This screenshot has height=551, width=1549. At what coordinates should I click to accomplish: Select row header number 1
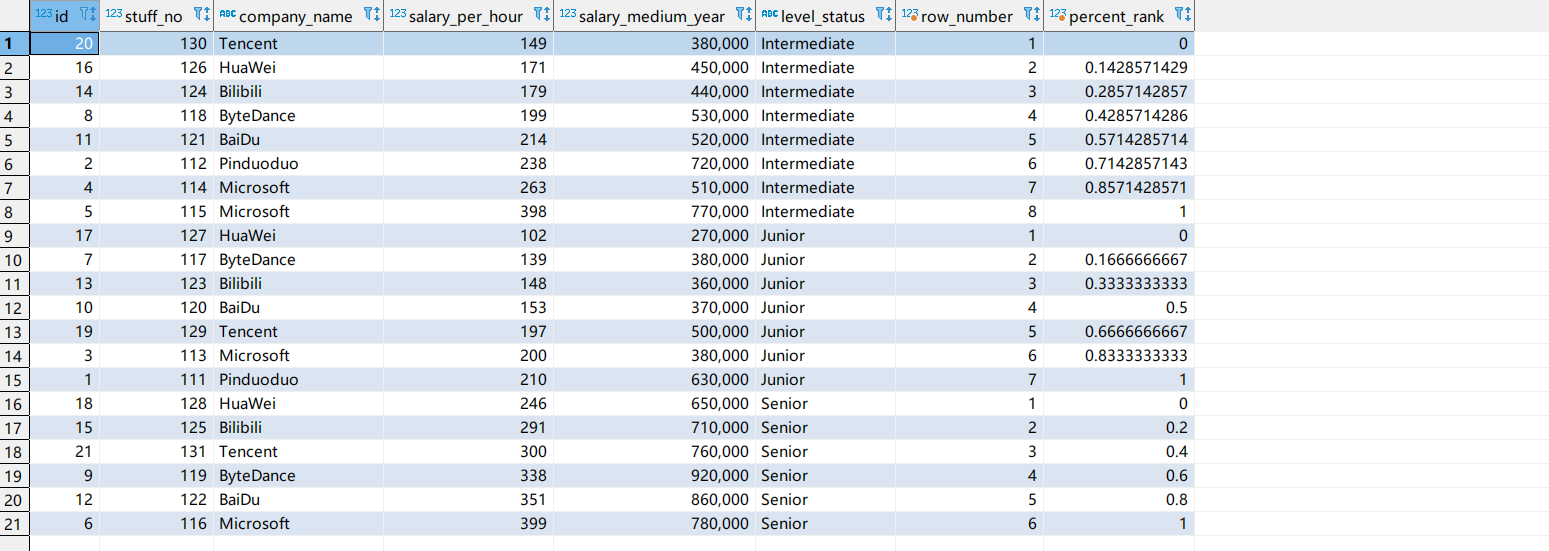[x=15, y=43]
